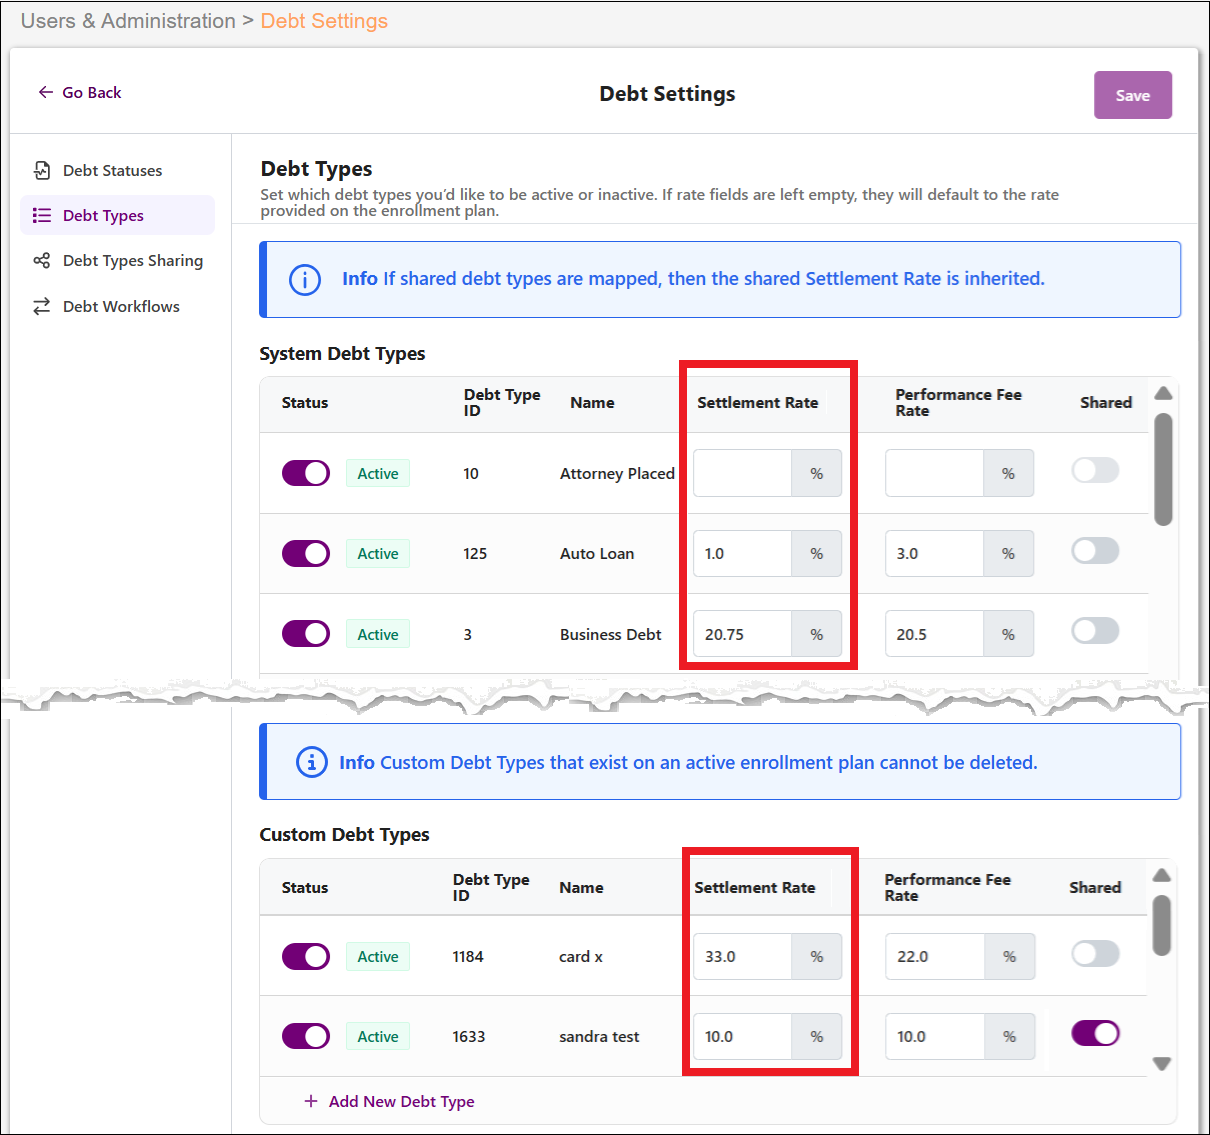
Task: Enable Shared for Business Debt
Action: (x=1095, y=630)
